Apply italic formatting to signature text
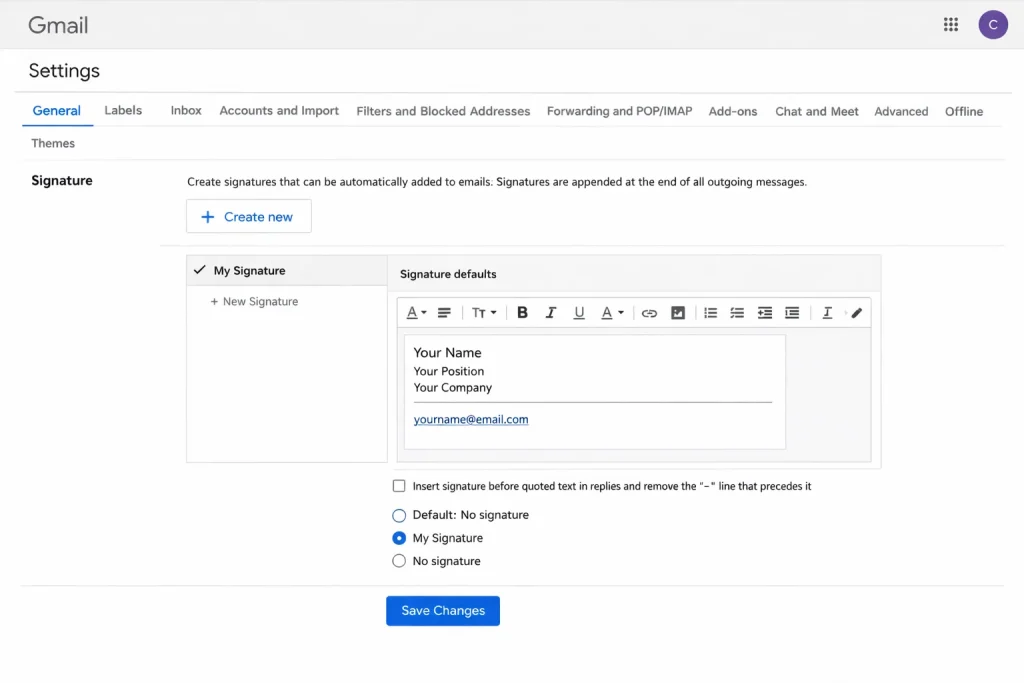 click(550, 313)
